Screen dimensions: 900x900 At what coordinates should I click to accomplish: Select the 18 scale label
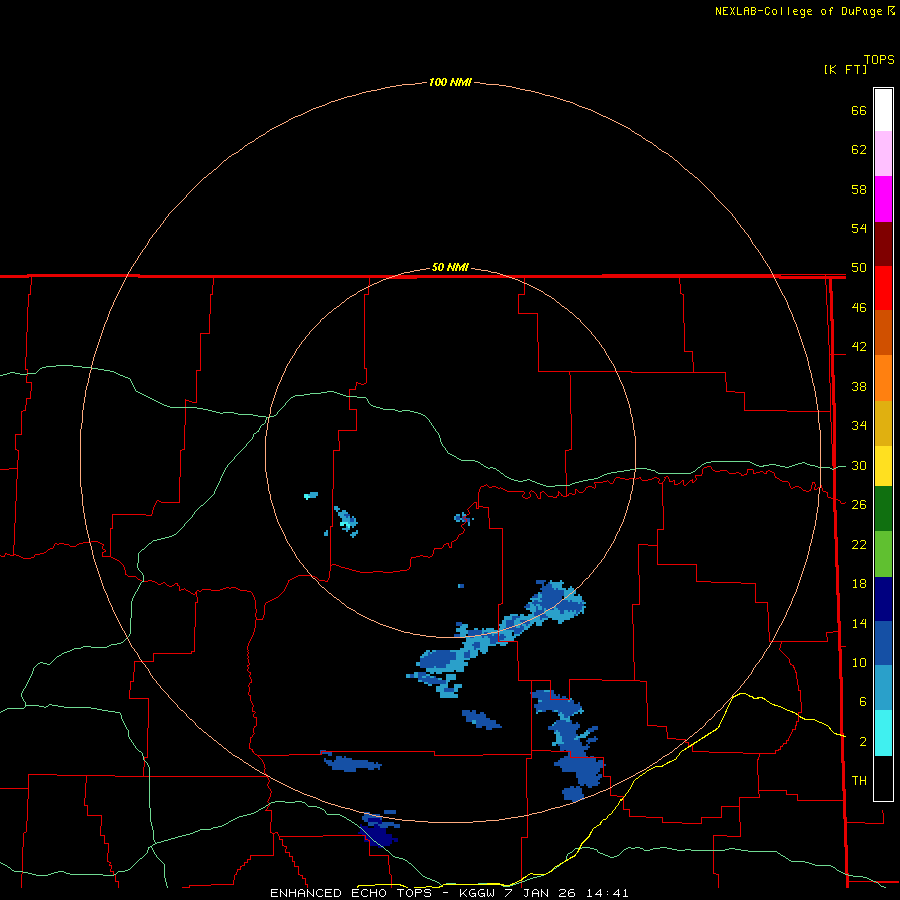coord(859,584)
